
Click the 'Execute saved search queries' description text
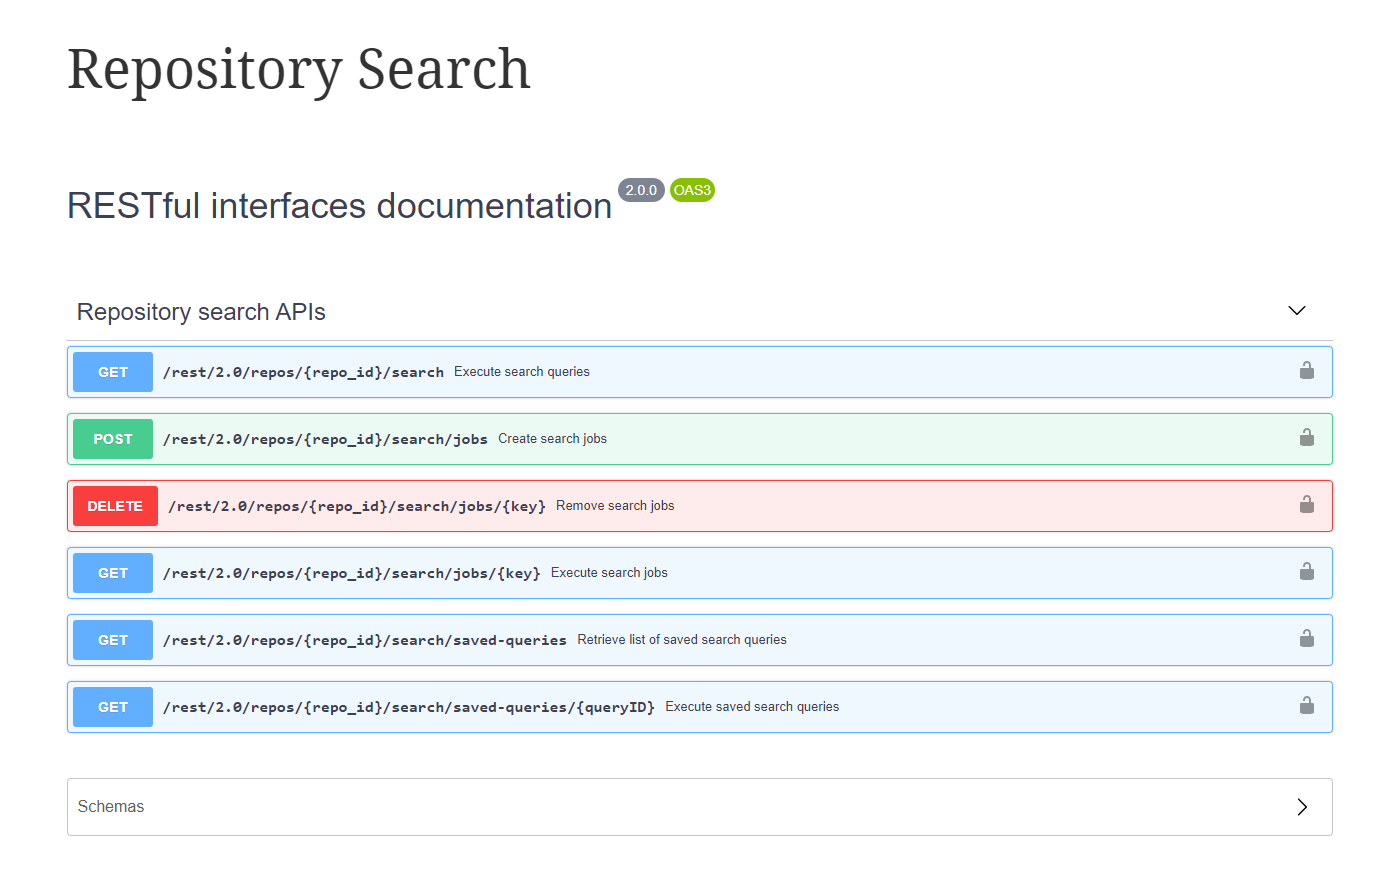pos(752,707)
